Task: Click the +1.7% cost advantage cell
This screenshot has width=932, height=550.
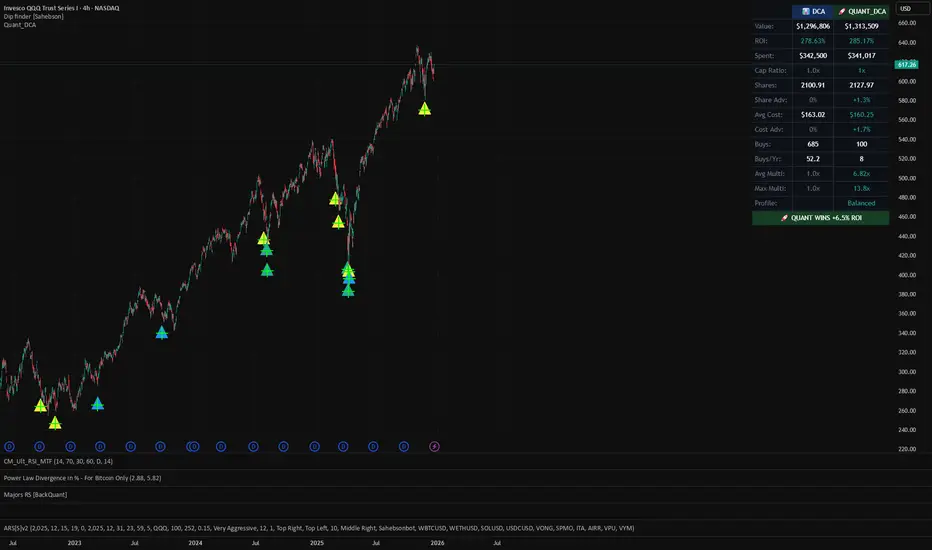Action: pyautogui.click(x=861, y=130)
